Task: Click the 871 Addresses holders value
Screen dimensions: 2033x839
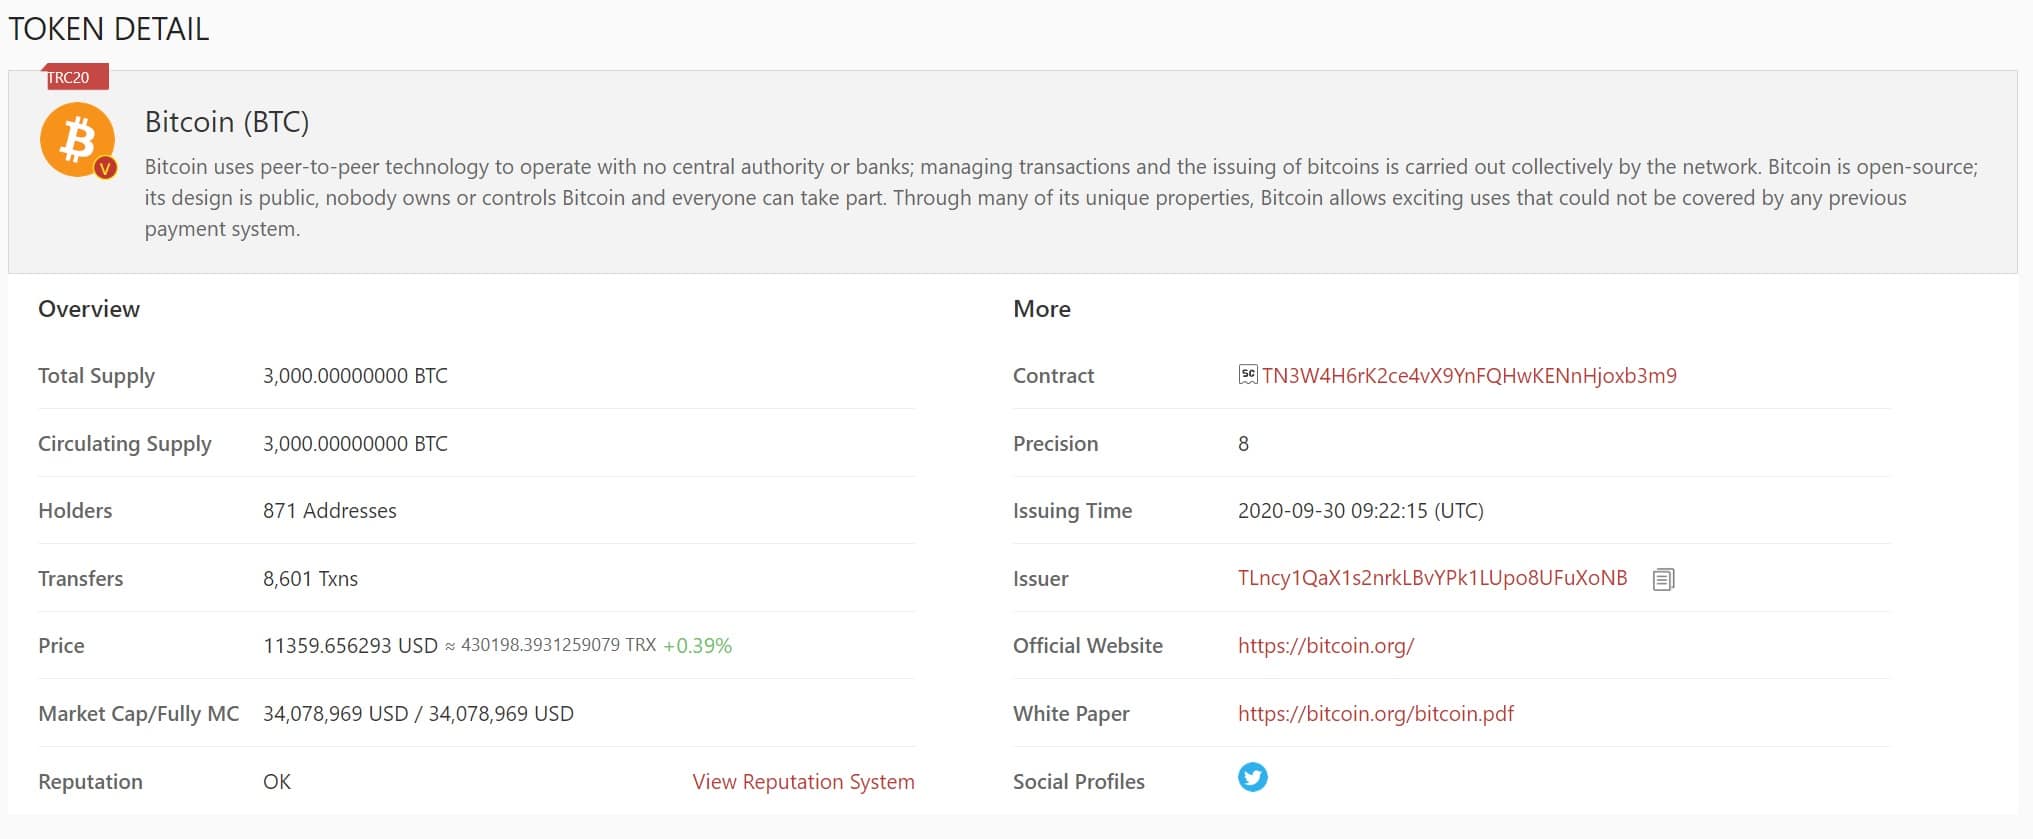Action: point(330,511)
